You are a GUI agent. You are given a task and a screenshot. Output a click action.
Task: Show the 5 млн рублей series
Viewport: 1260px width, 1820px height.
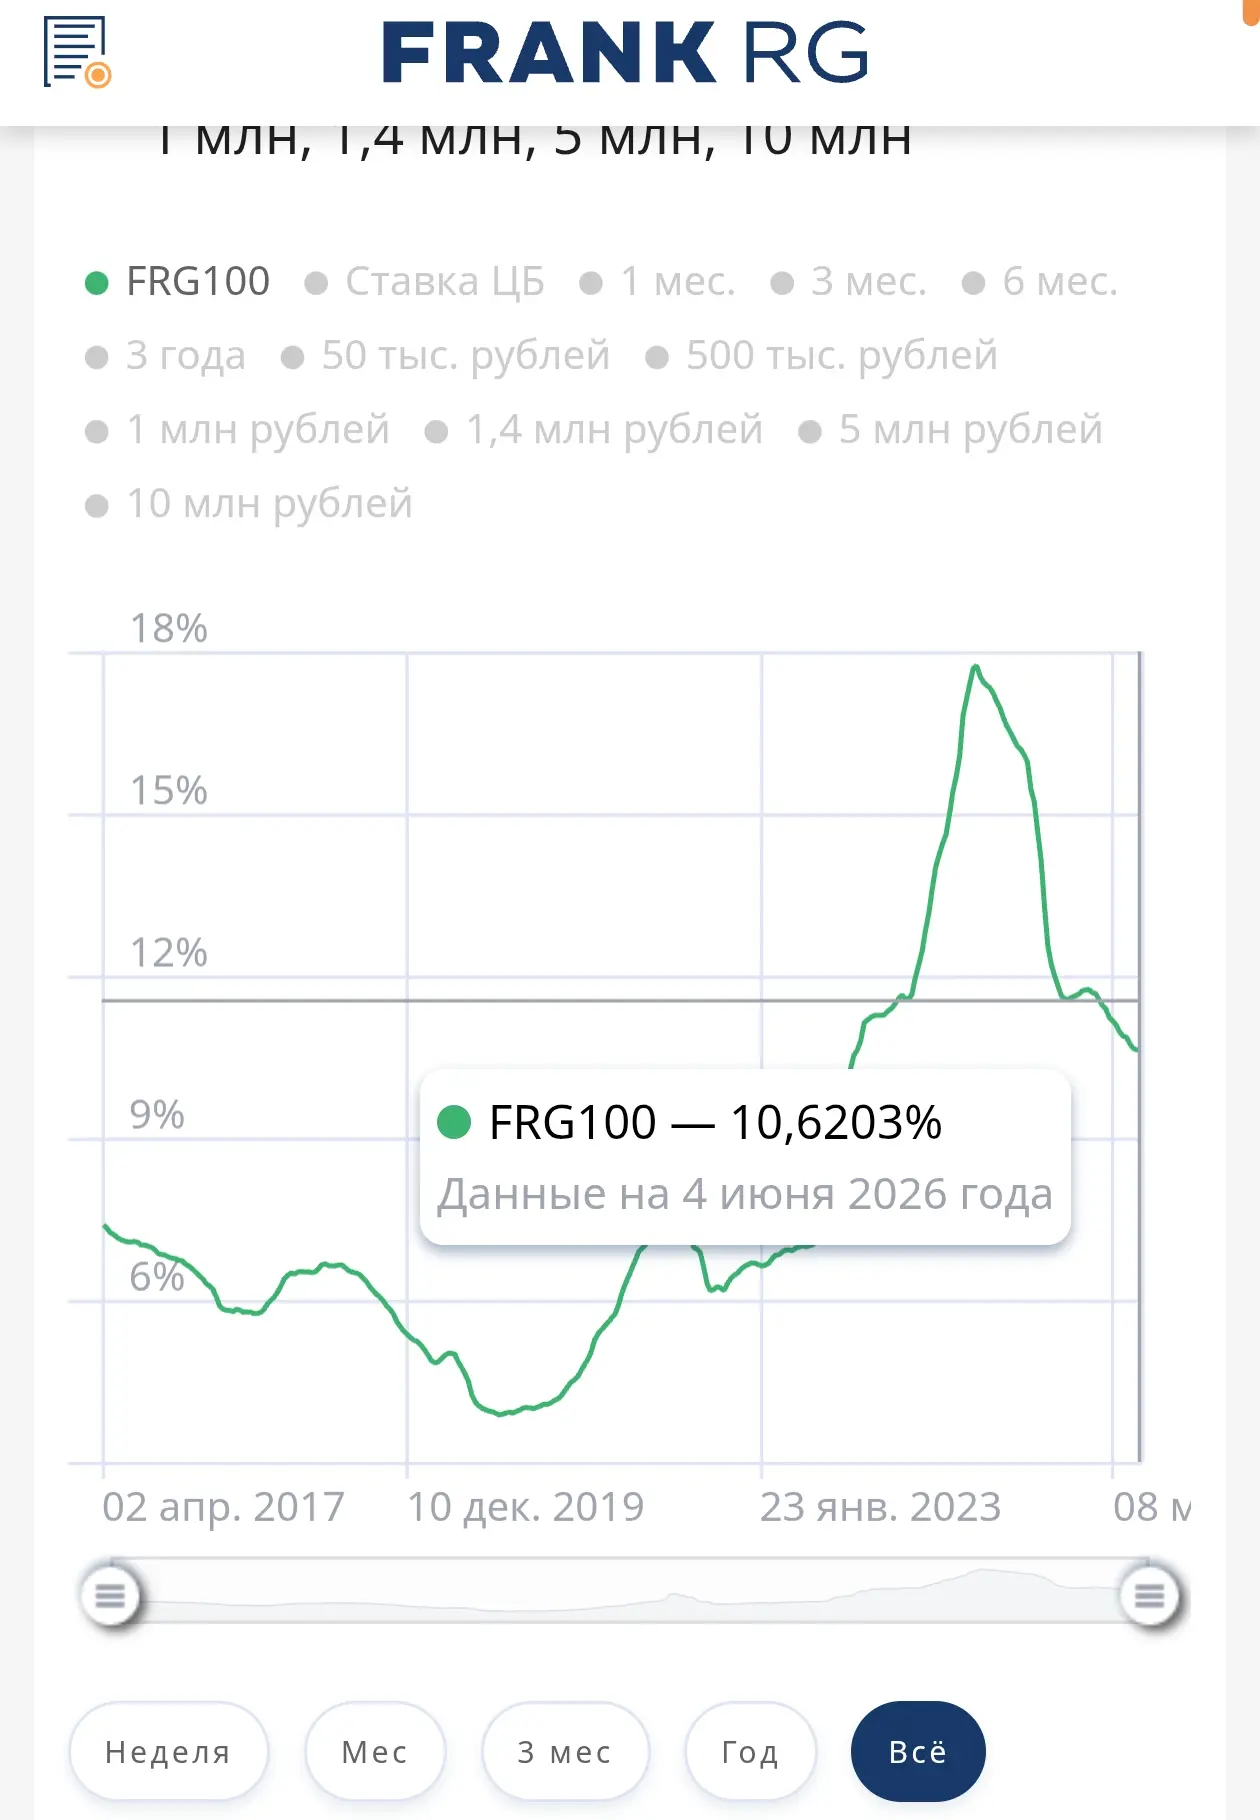[x=951, y=430]
